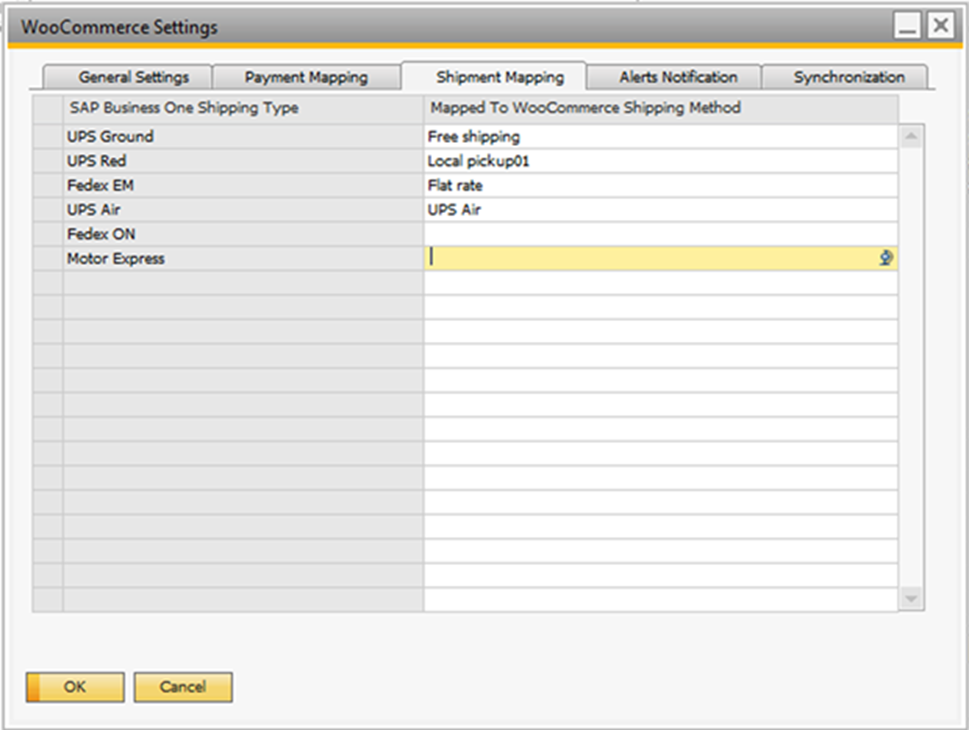This screenshot has width=969, height=730.
Task: Click the scroll up arrow of the grid
Action: [911, 136]
